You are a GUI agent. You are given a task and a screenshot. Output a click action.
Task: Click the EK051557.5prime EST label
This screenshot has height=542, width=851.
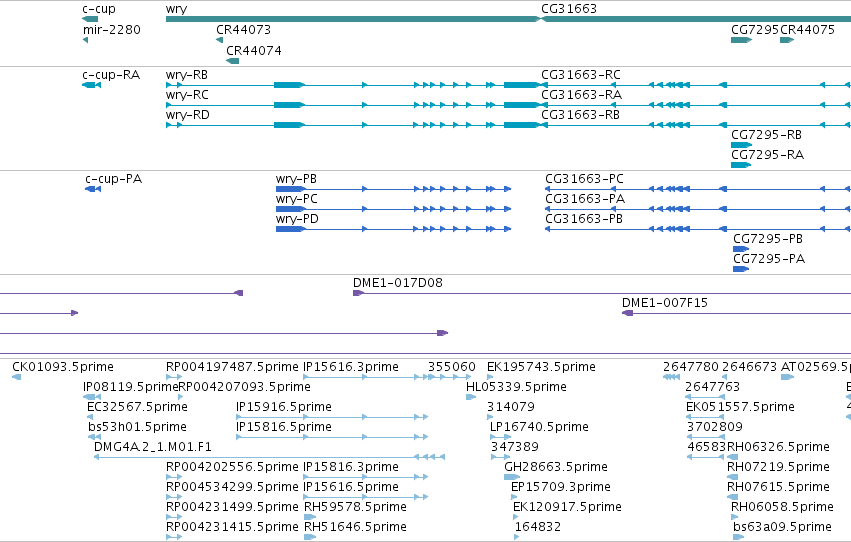740,407
